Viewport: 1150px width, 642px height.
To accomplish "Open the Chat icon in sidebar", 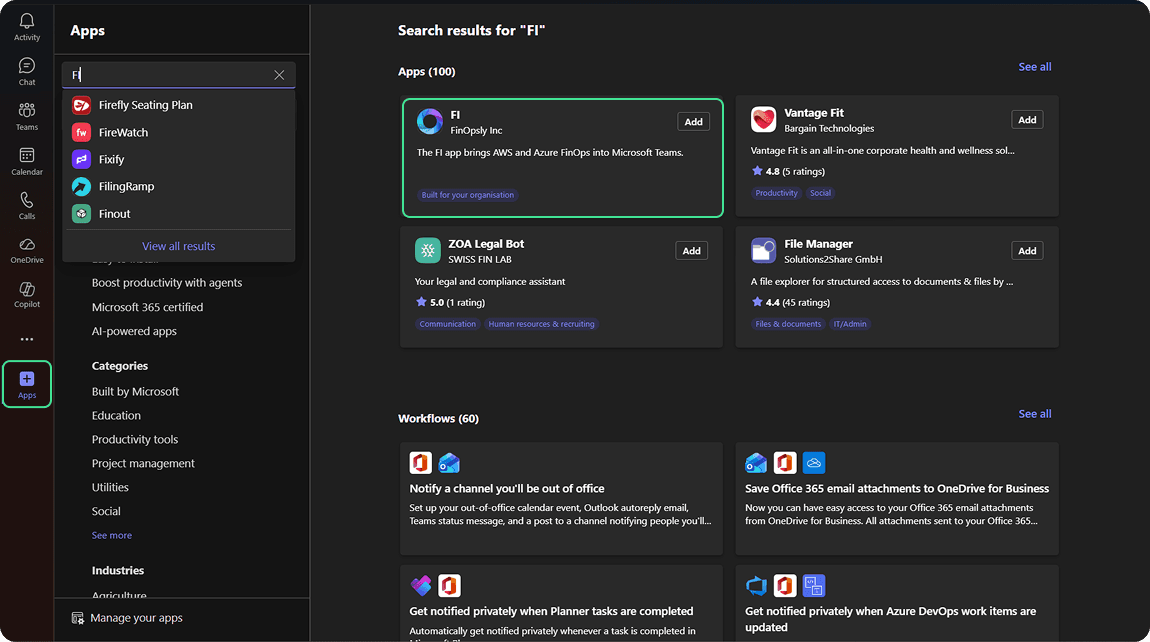I will coord(27,66).
